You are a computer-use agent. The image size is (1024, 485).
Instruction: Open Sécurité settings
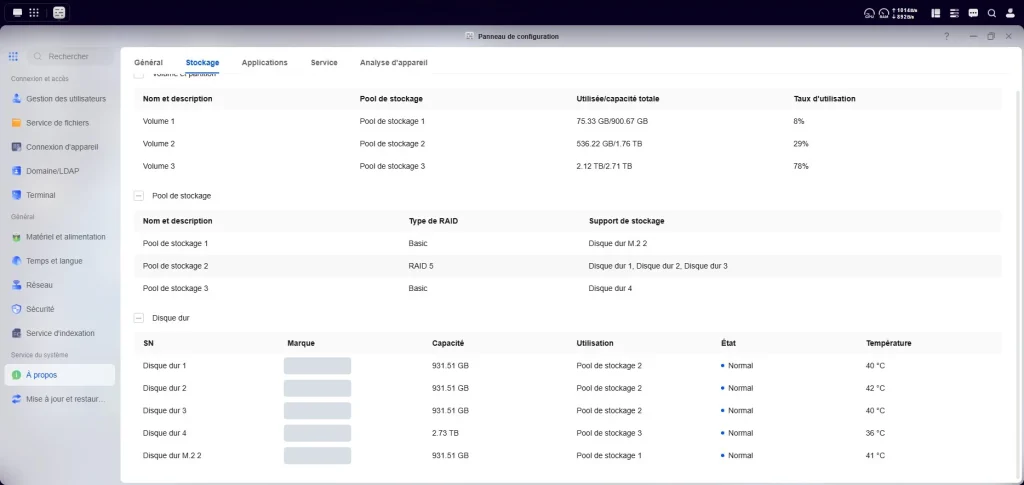pyautogui.click(x=59, y=309)
